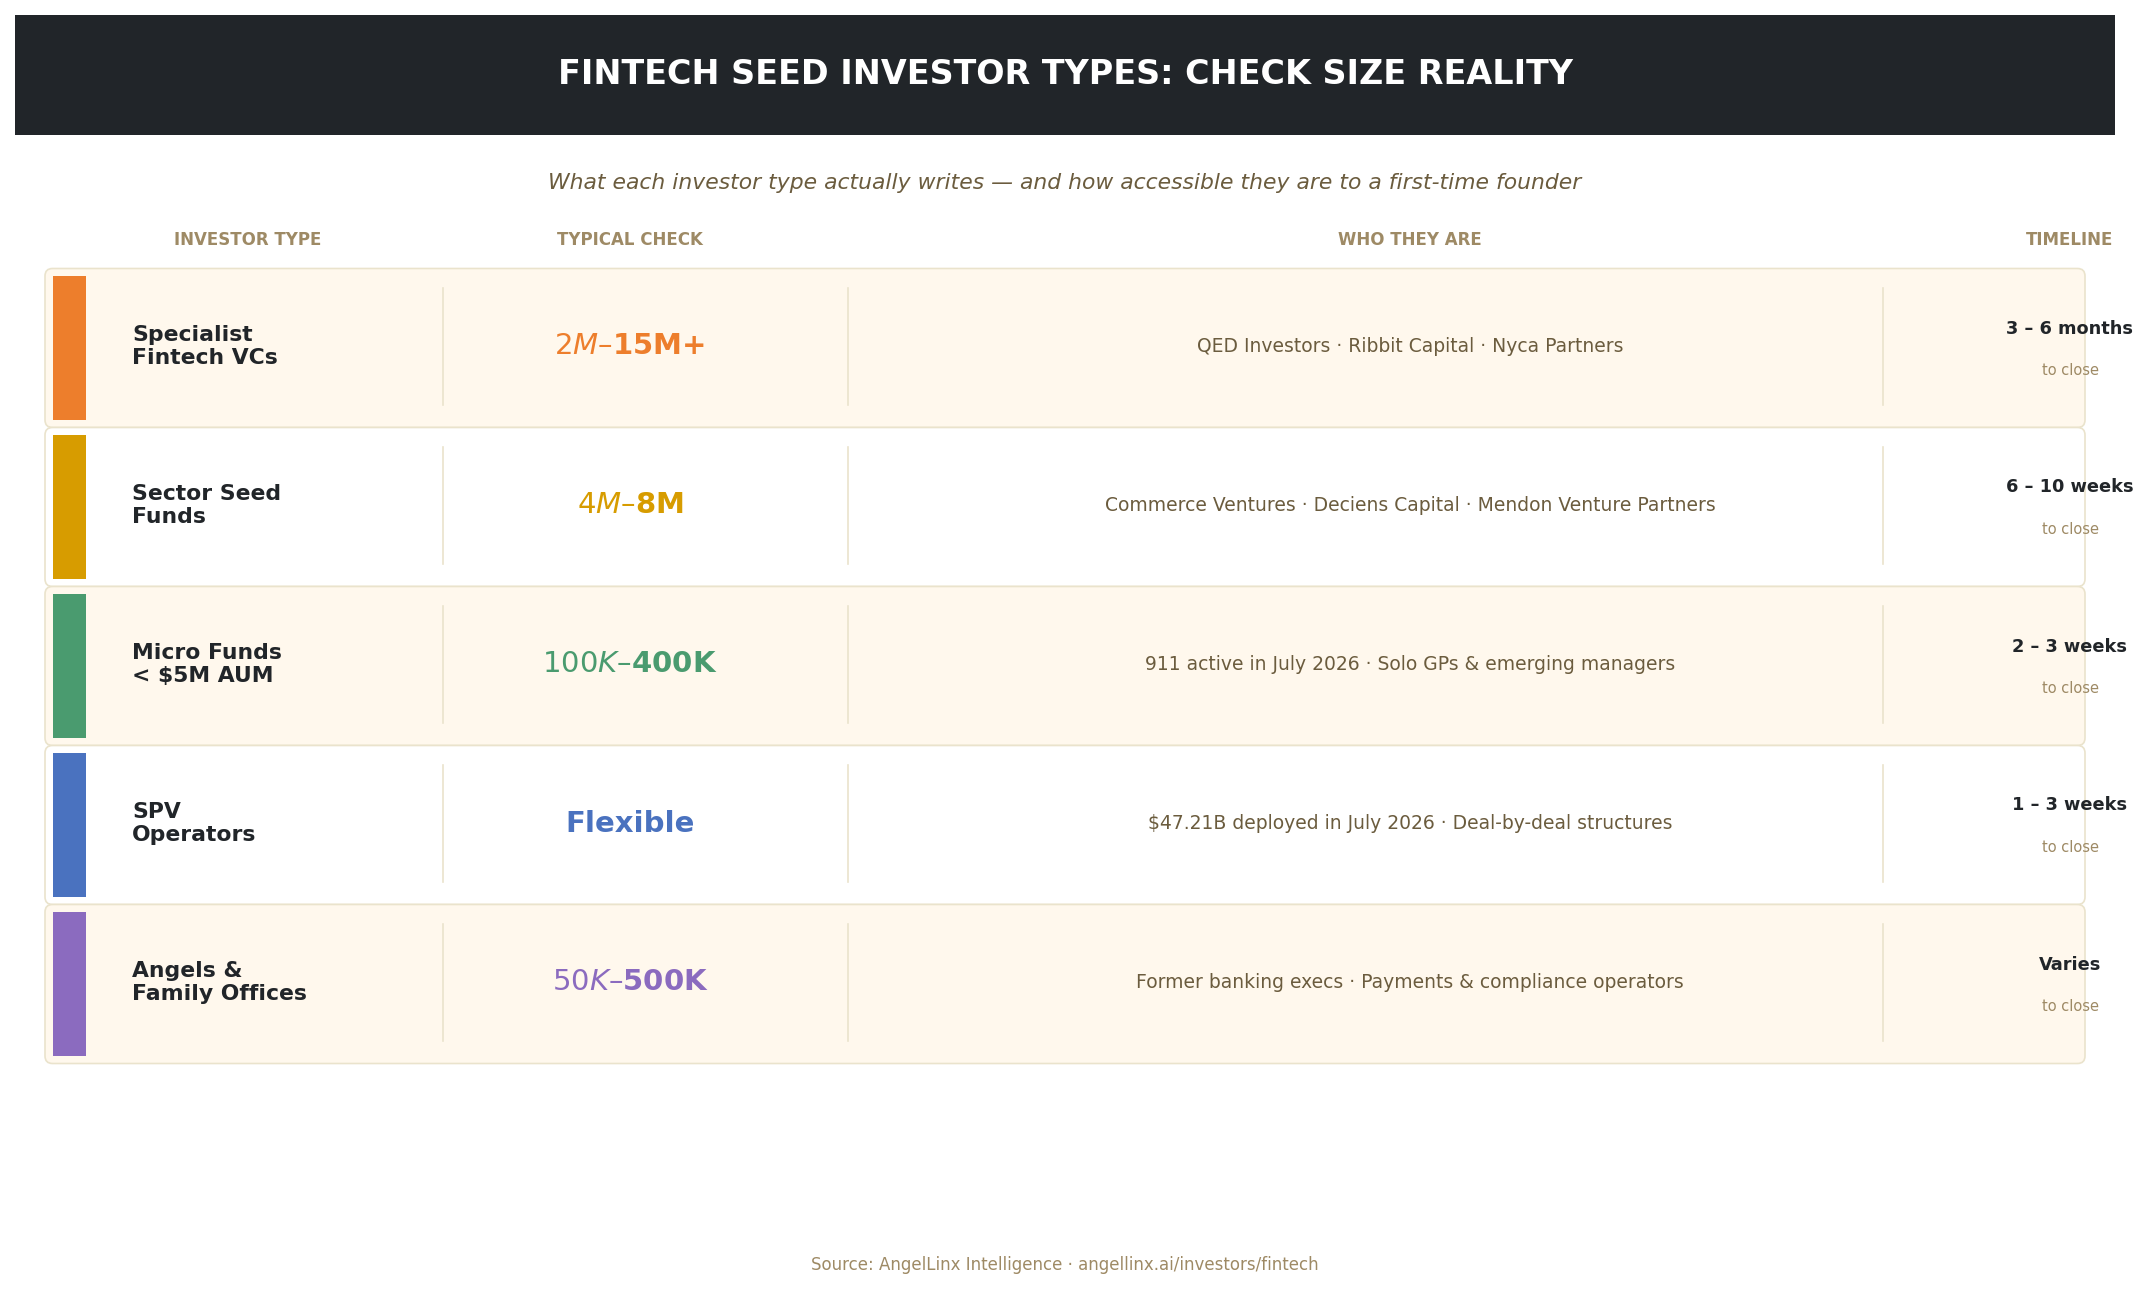Click the green Micro Funds color bar
This screenshot has width=2148, height=1305.
click(x=69, y=666)
